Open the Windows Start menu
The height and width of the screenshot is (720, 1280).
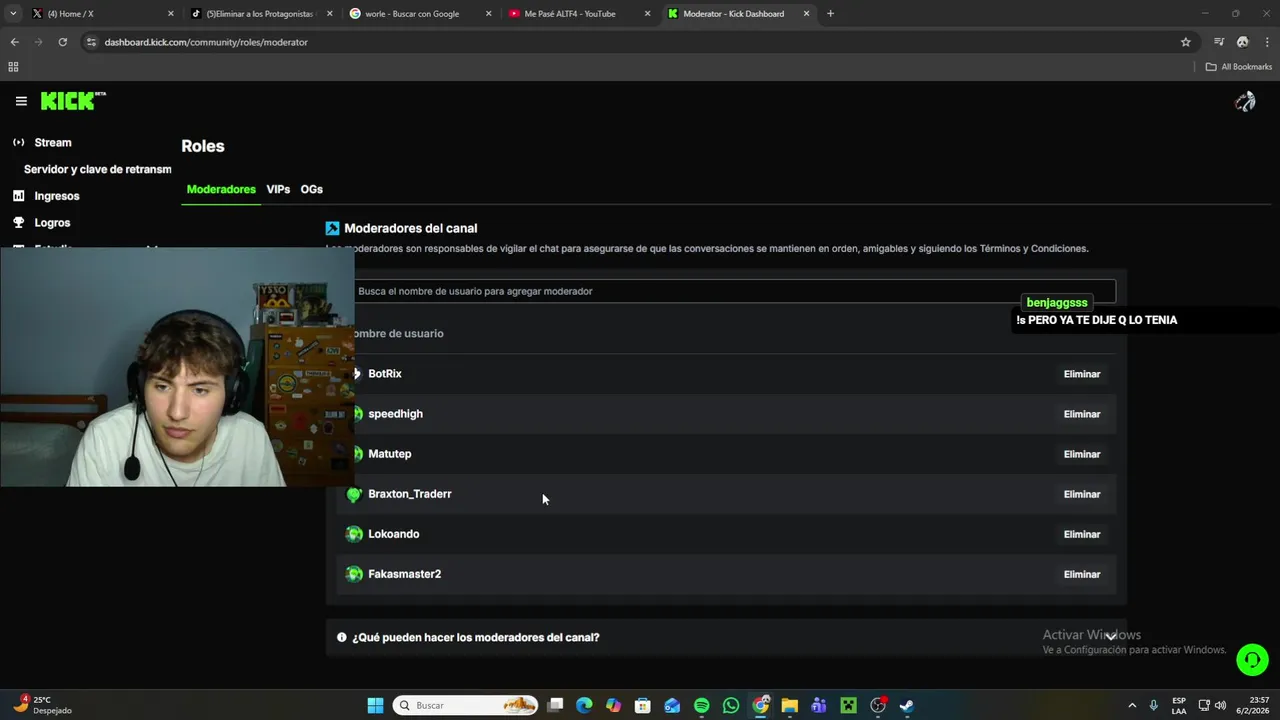[375, 705]
